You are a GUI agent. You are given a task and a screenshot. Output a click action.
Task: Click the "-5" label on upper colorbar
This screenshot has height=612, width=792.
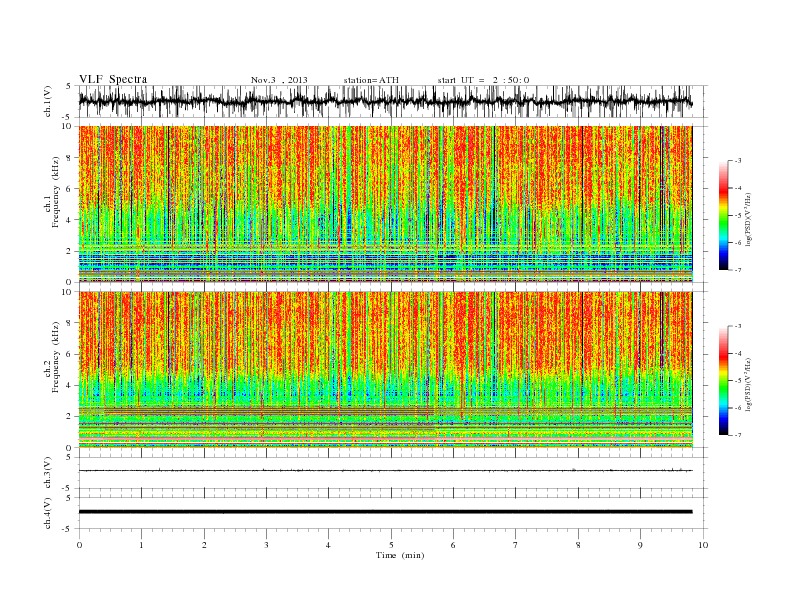click(737, 216)
